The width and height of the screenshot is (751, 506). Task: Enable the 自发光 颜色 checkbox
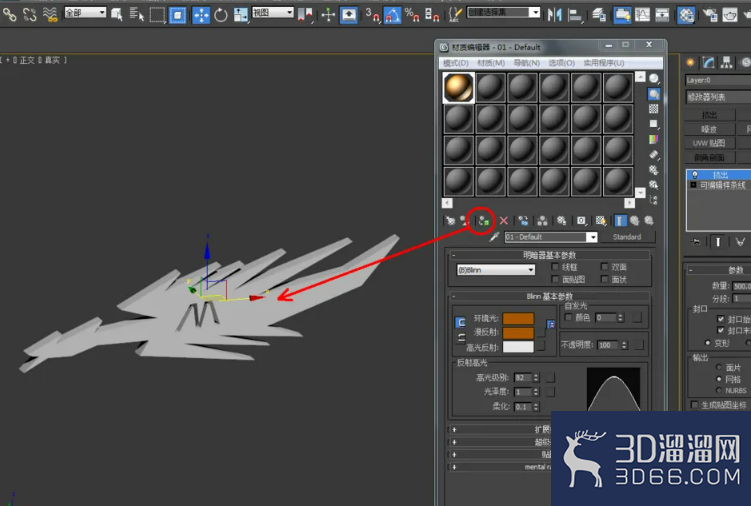(569, 317)
